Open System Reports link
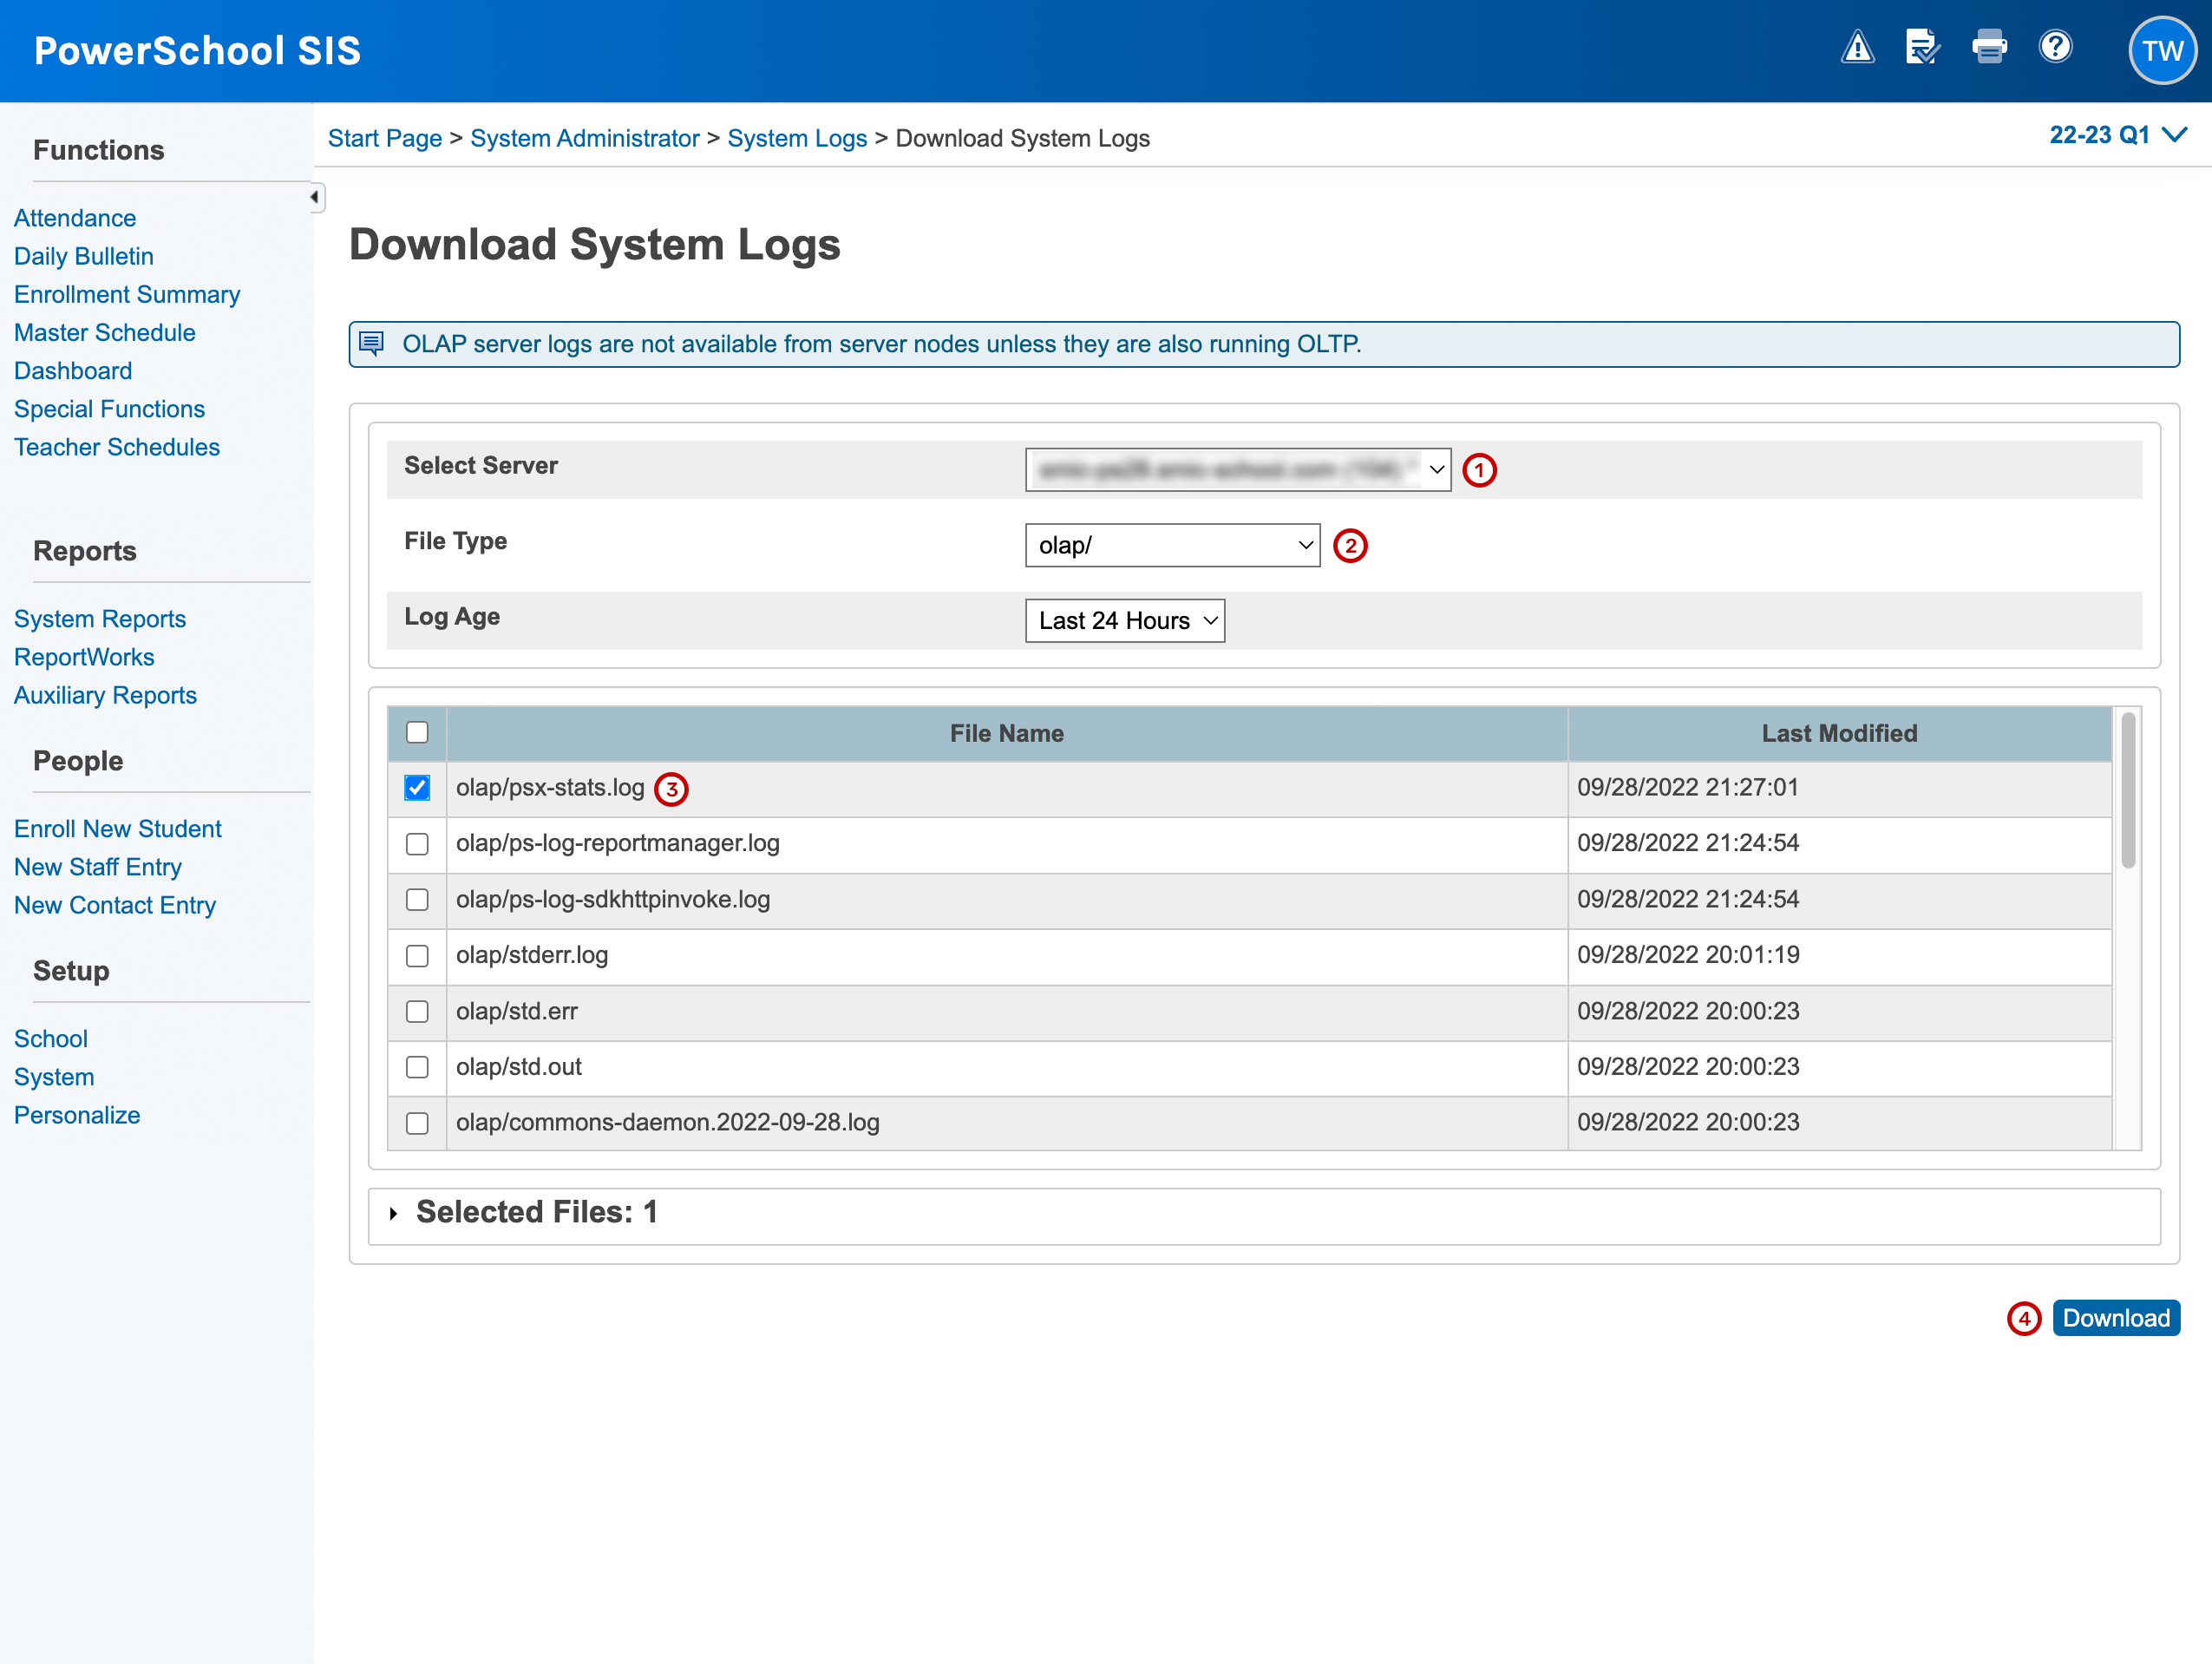2212x1664 pixels. (100, 619)
